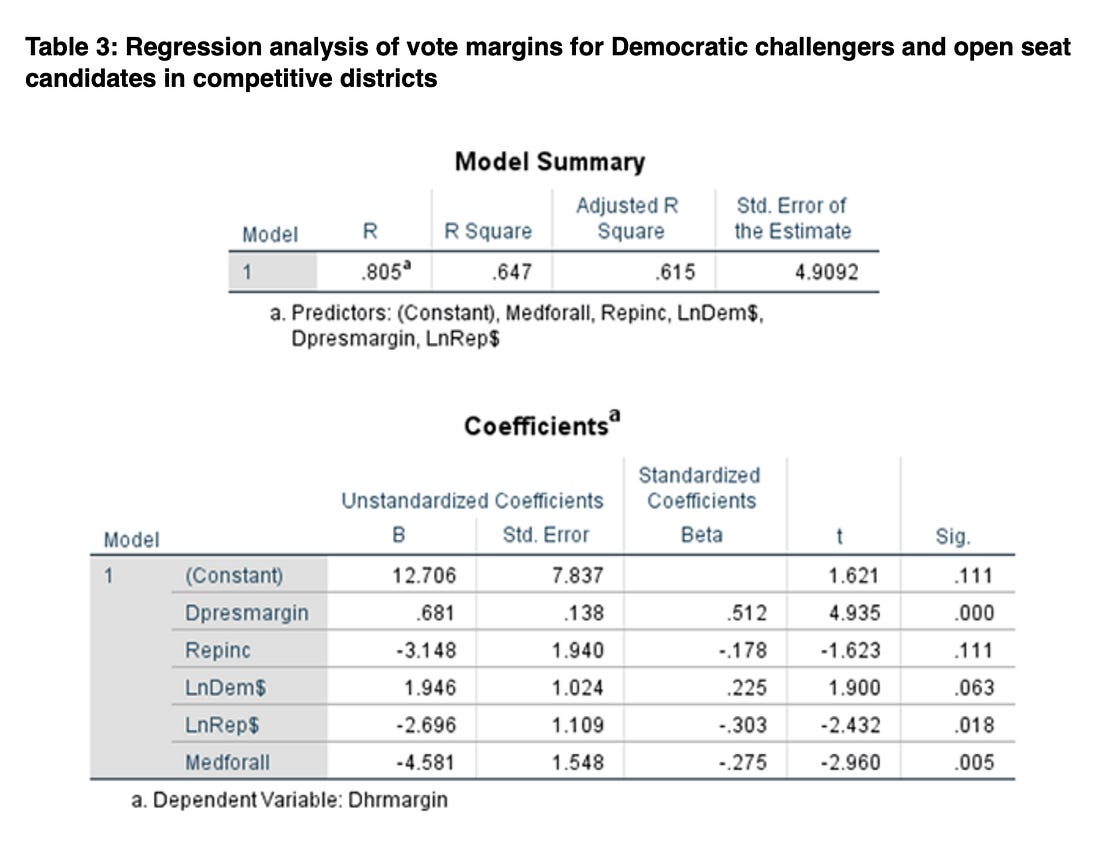
Task: Click the Model Summary title
Action: pyautogui.click(x=549, y=162)
